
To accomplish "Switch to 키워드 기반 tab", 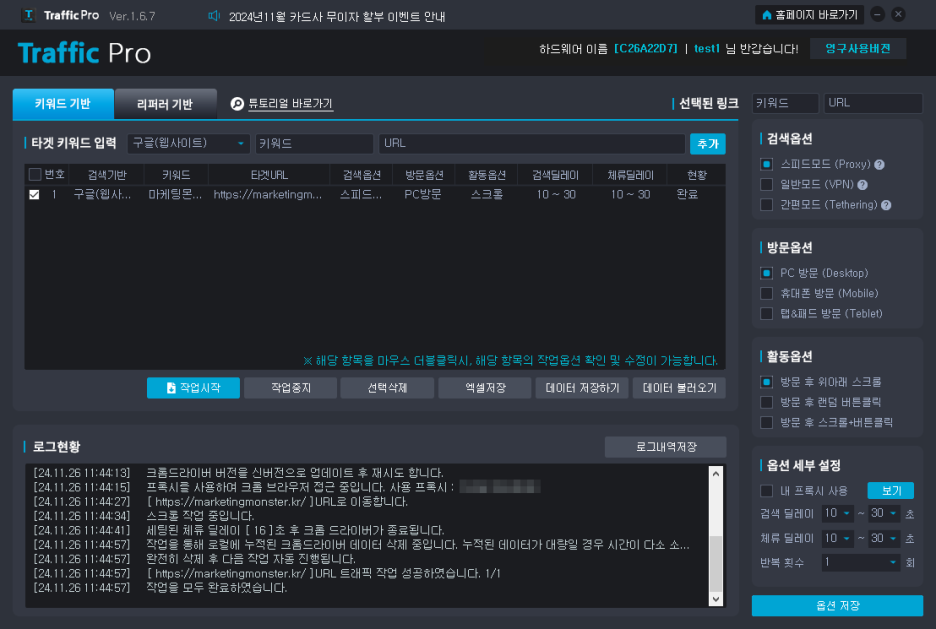I will [63, 104].
